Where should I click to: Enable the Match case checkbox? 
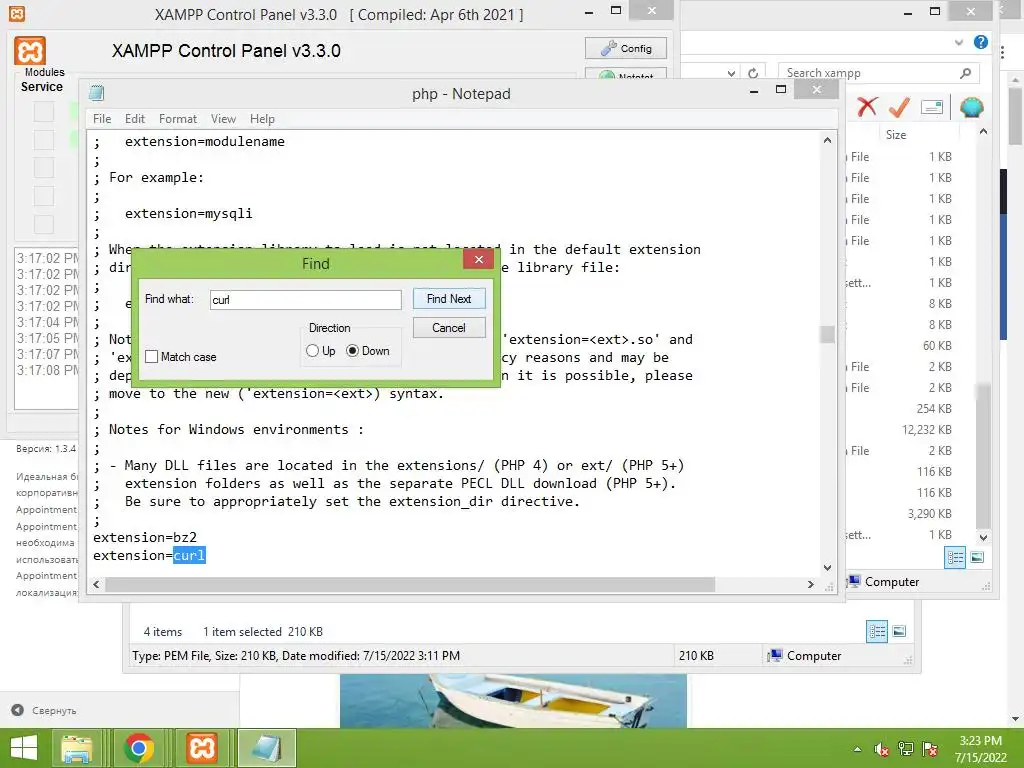(152, 357)
